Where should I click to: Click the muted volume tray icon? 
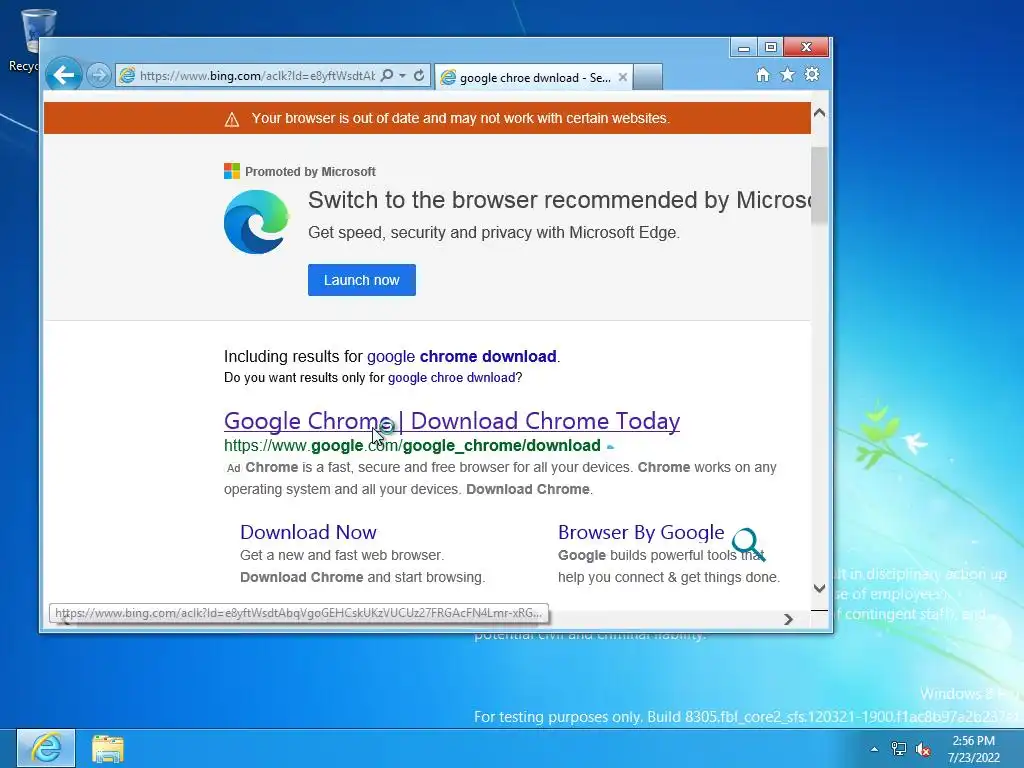[923, 749]
